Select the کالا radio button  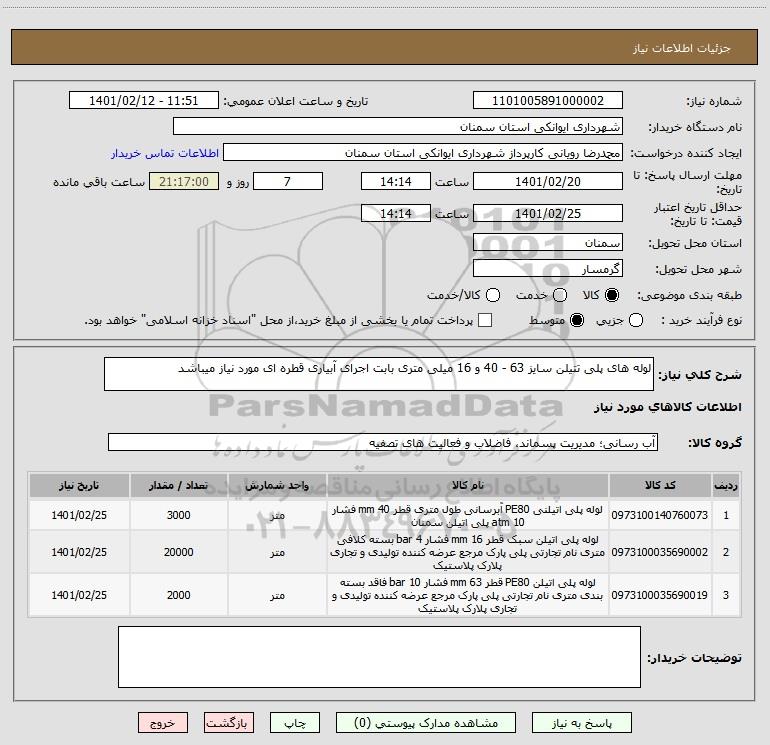coord(612,295)
